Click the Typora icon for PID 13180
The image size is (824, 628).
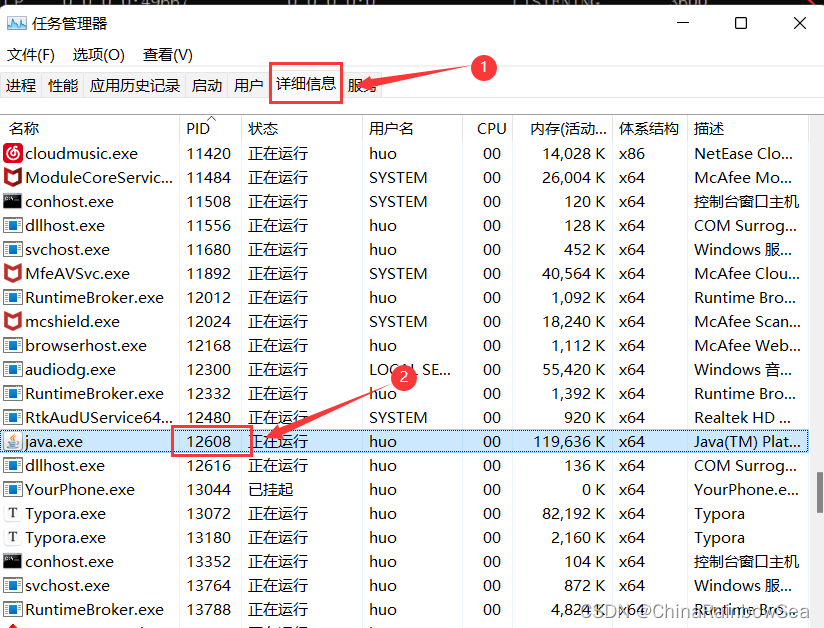[x=13, y=537]
